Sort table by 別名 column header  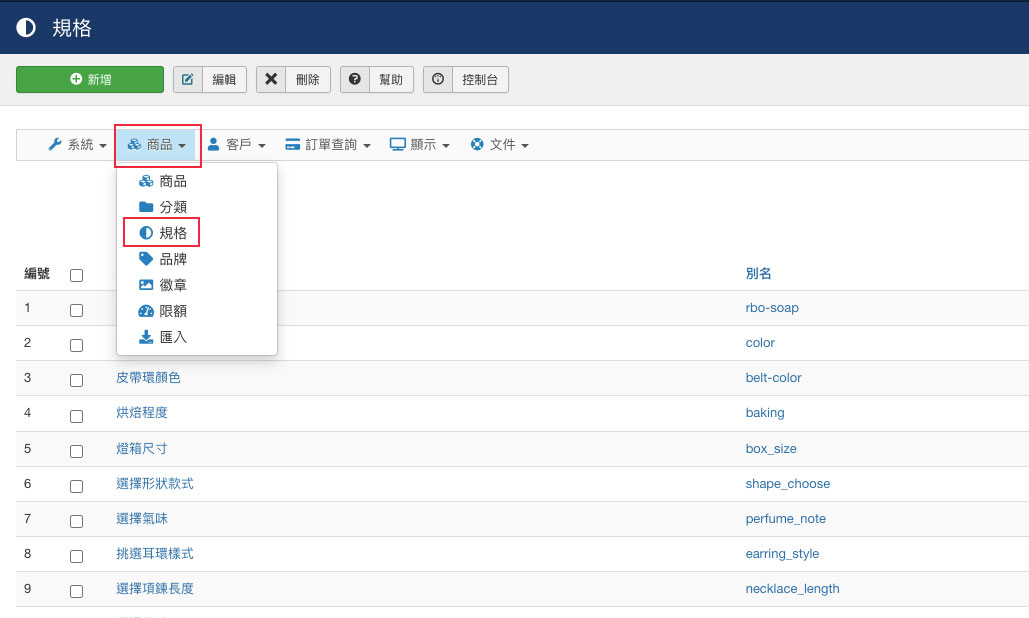(x=758, y=274)
